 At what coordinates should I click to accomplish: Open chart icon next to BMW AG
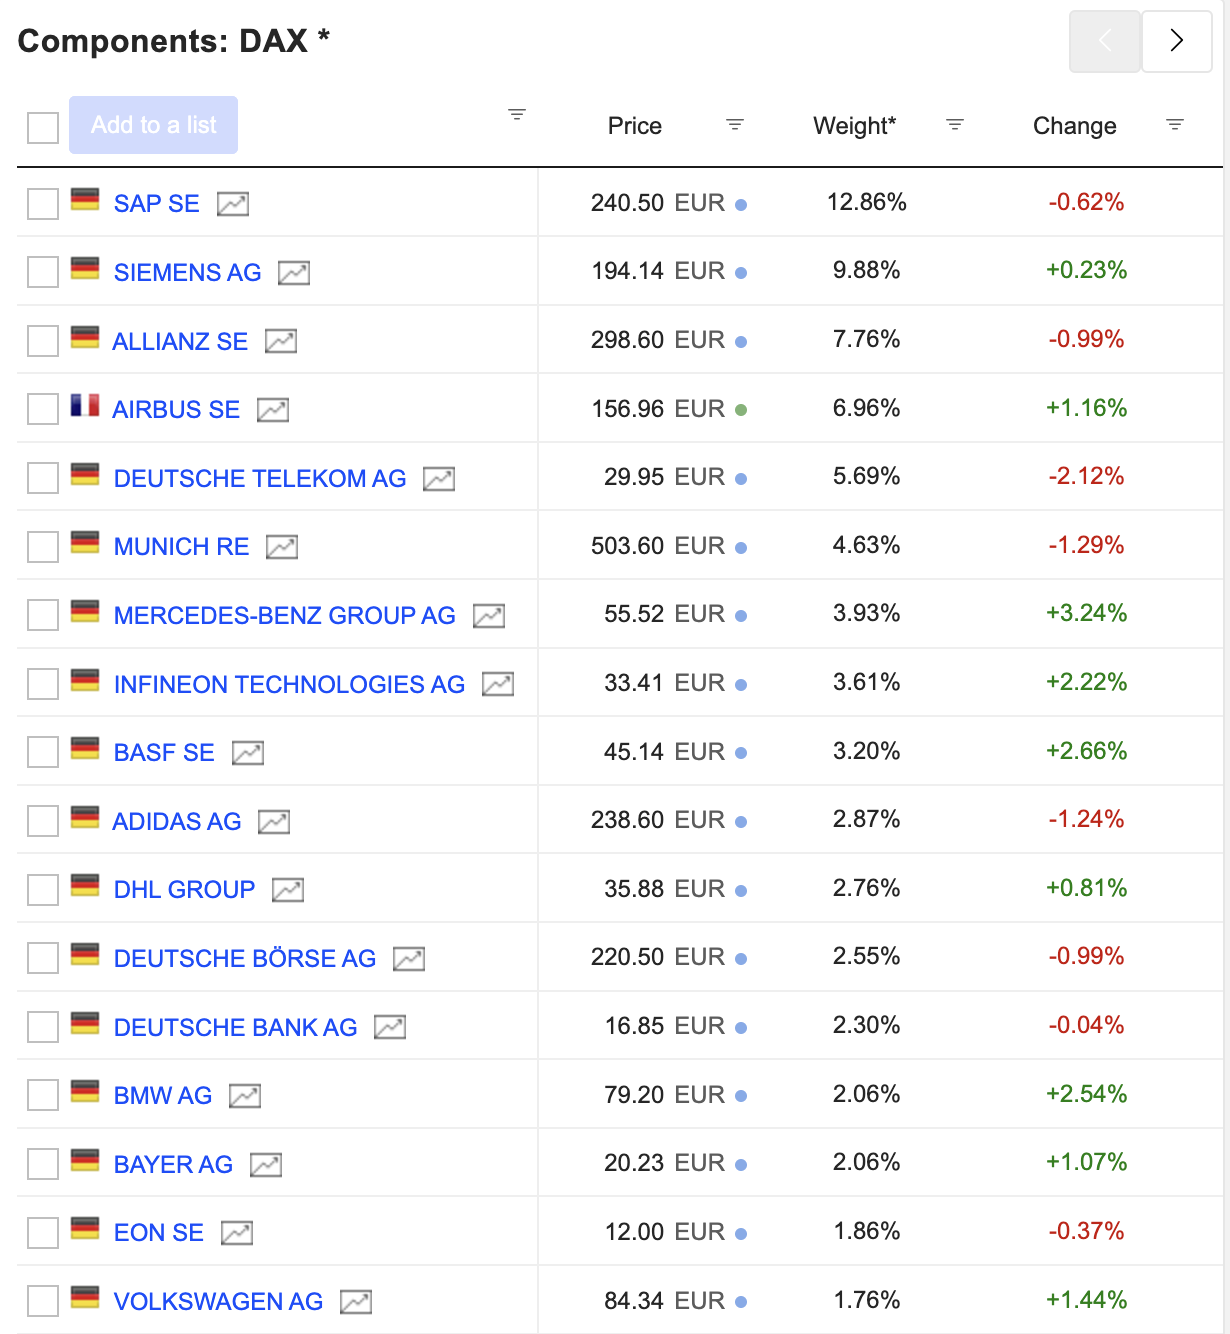tap(245, 1096)
